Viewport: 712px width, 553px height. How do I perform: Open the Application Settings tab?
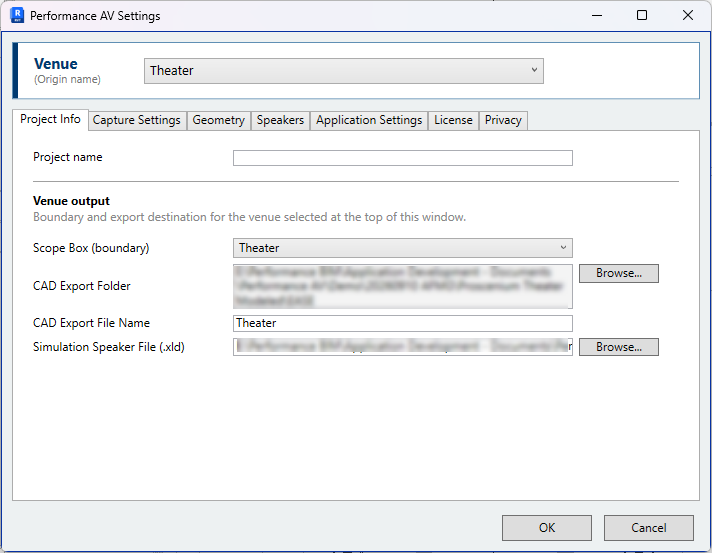[369, 120]
